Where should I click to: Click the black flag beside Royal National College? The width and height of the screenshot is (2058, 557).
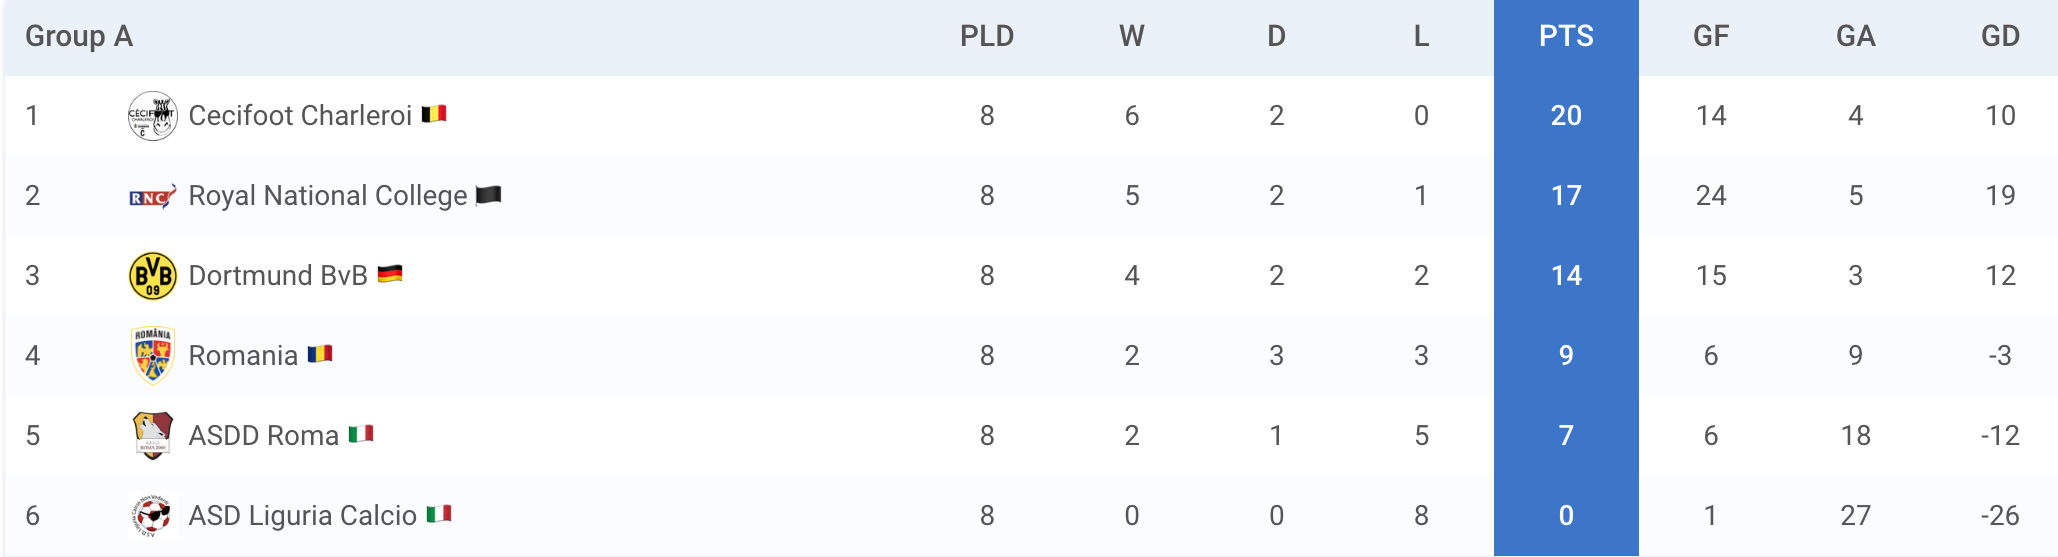coord(488,194)
